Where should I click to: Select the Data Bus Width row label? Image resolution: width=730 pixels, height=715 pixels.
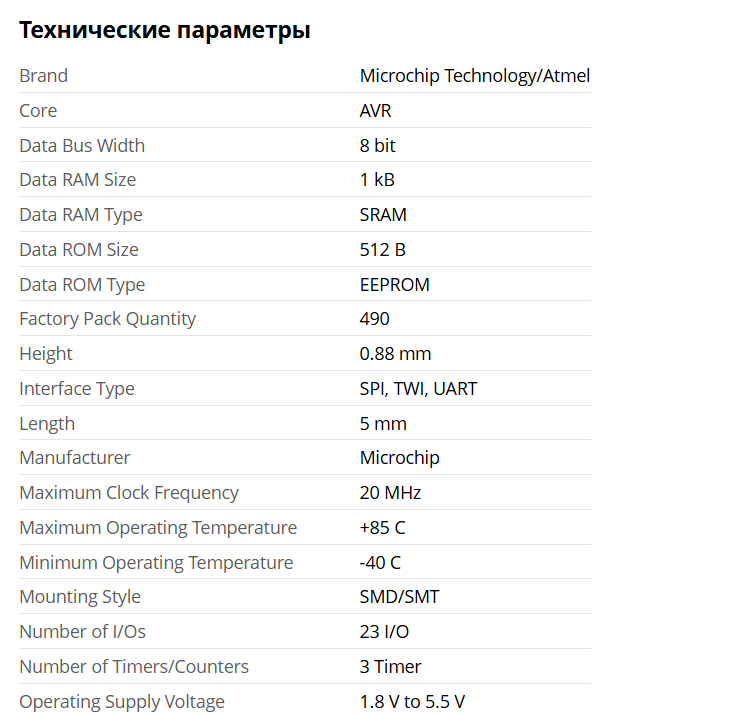pos(82,146)
